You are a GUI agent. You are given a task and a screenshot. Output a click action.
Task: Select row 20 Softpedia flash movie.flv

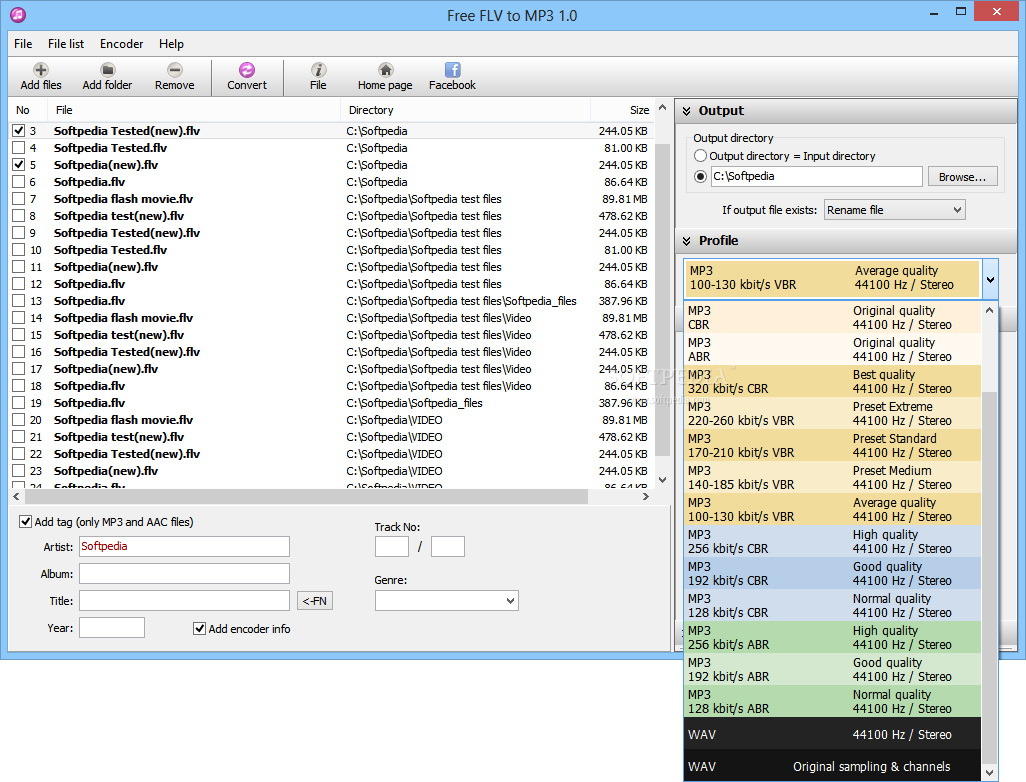click(x=331, y=420)
